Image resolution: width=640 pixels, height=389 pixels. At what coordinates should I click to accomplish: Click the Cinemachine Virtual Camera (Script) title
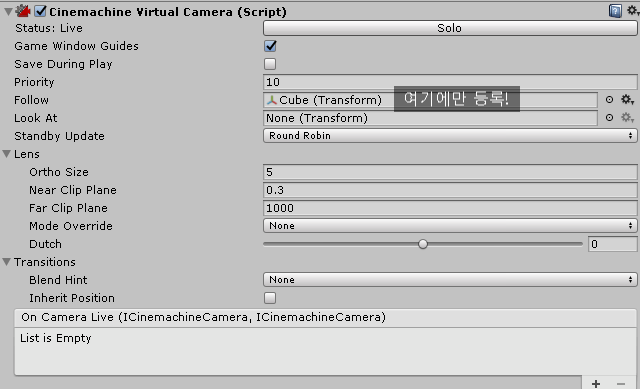168,12
